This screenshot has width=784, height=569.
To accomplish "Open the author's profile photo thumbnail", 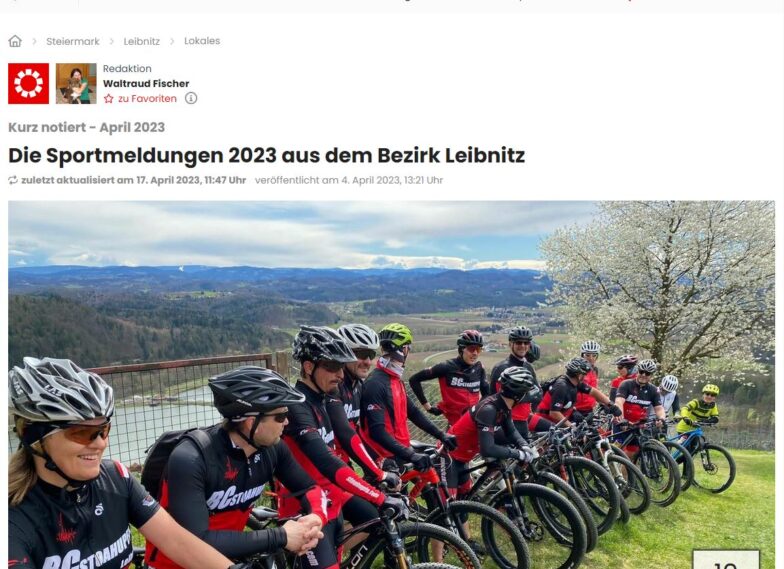I will pos(76,84).
